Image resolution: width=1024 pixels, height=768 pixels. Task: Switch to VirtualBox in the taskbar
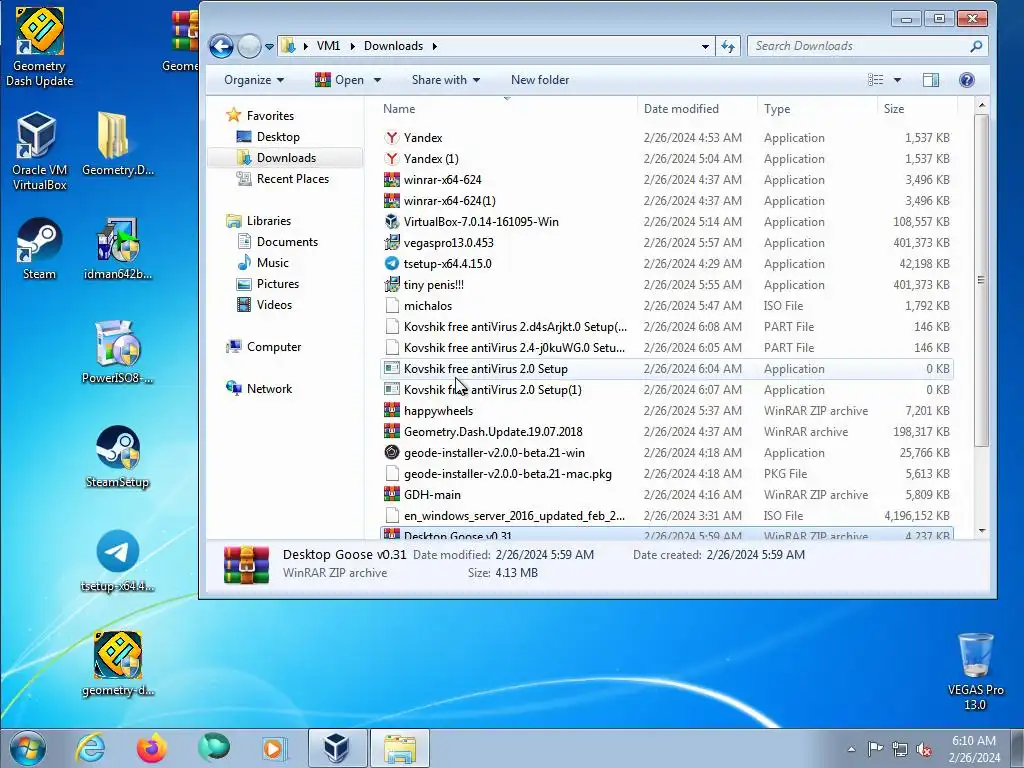click(337, 748)
